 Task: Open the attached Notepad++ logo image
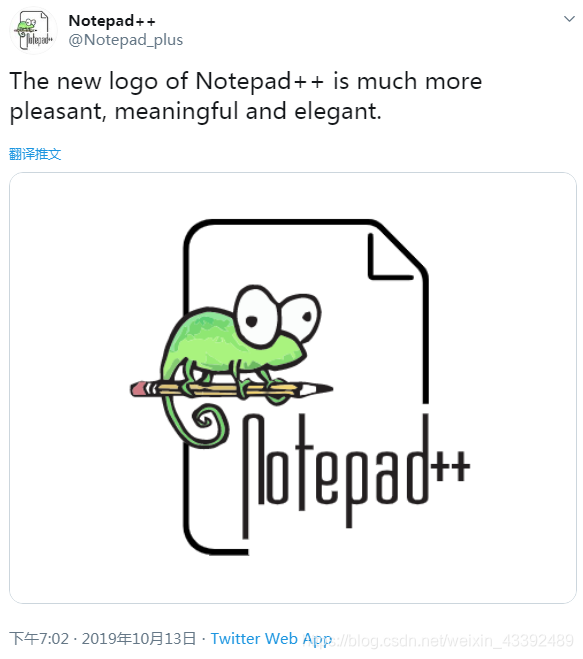pyautogui.click(x=293, y=387)
